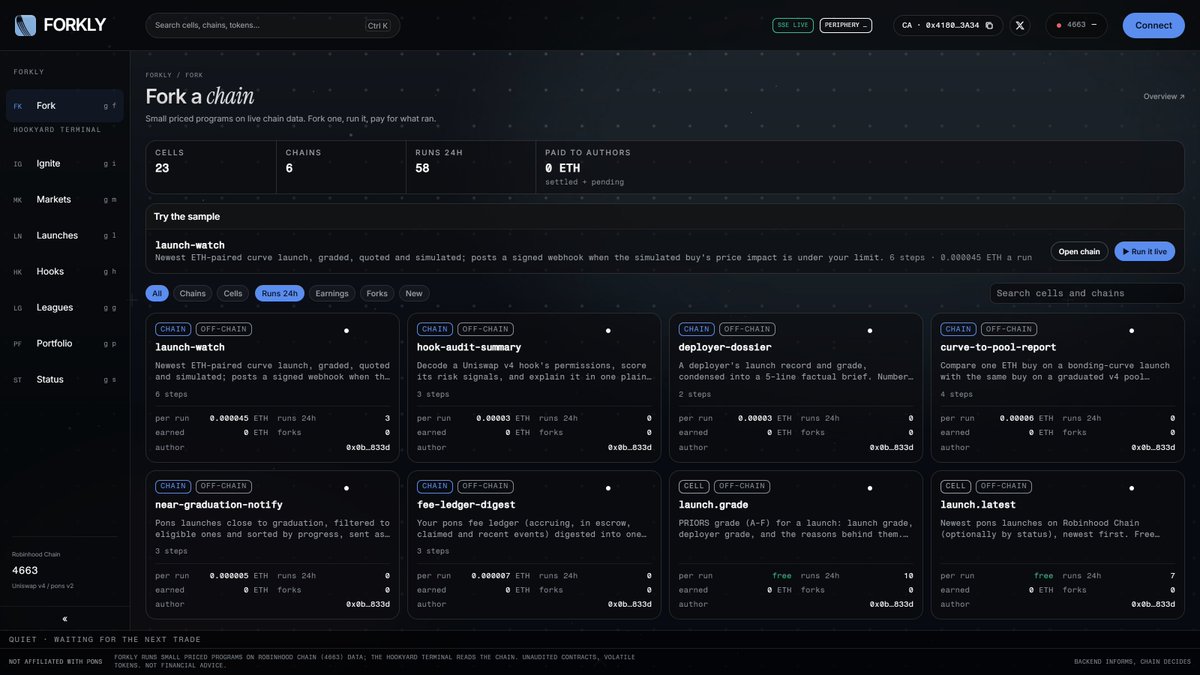This screenshot has height=675, width=1200.
Task: Select the Chains filter pill
Action: 193,293
